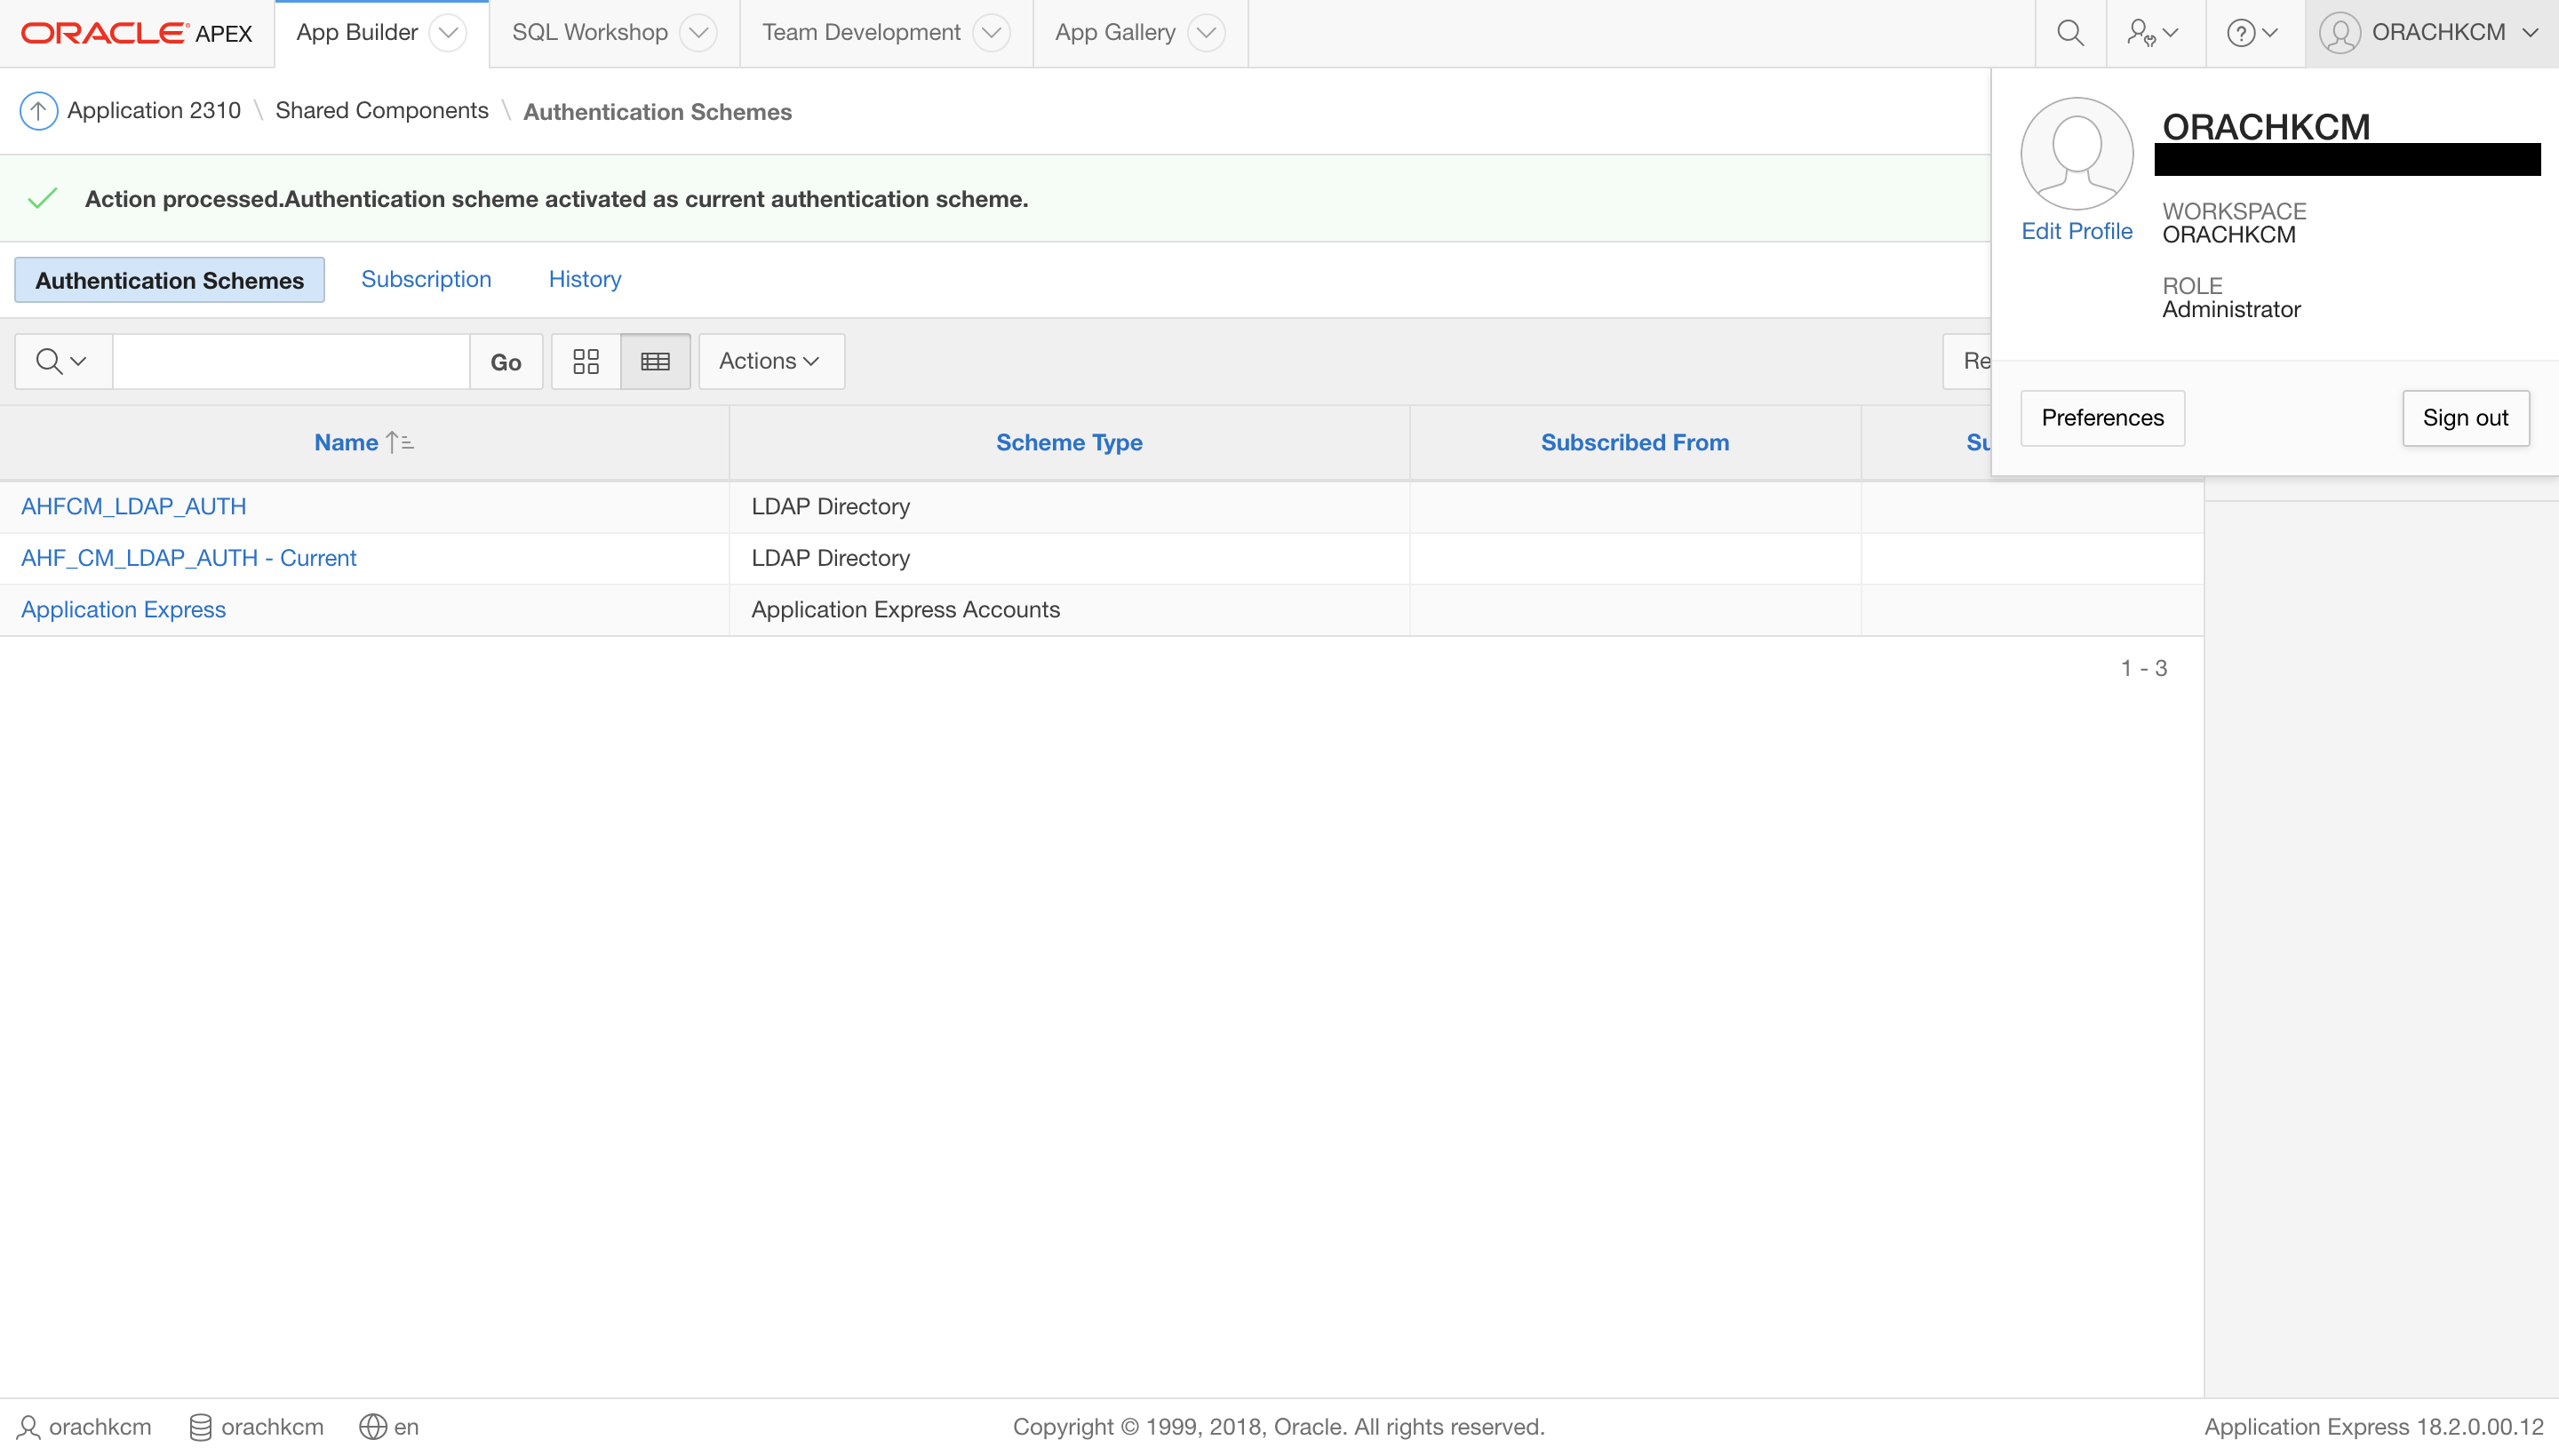
Task: Click the report search text field
Action: [x=291, y=361]
